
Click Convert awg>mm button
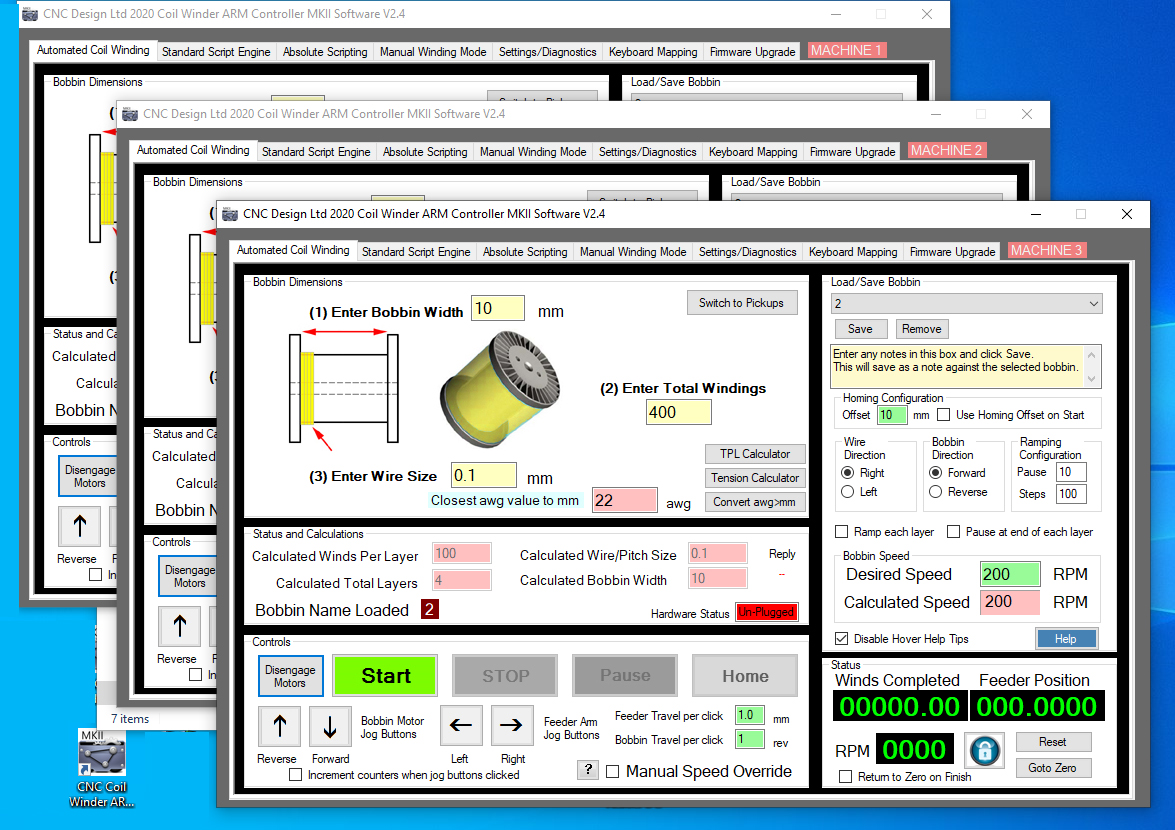[x=755, y=502]
